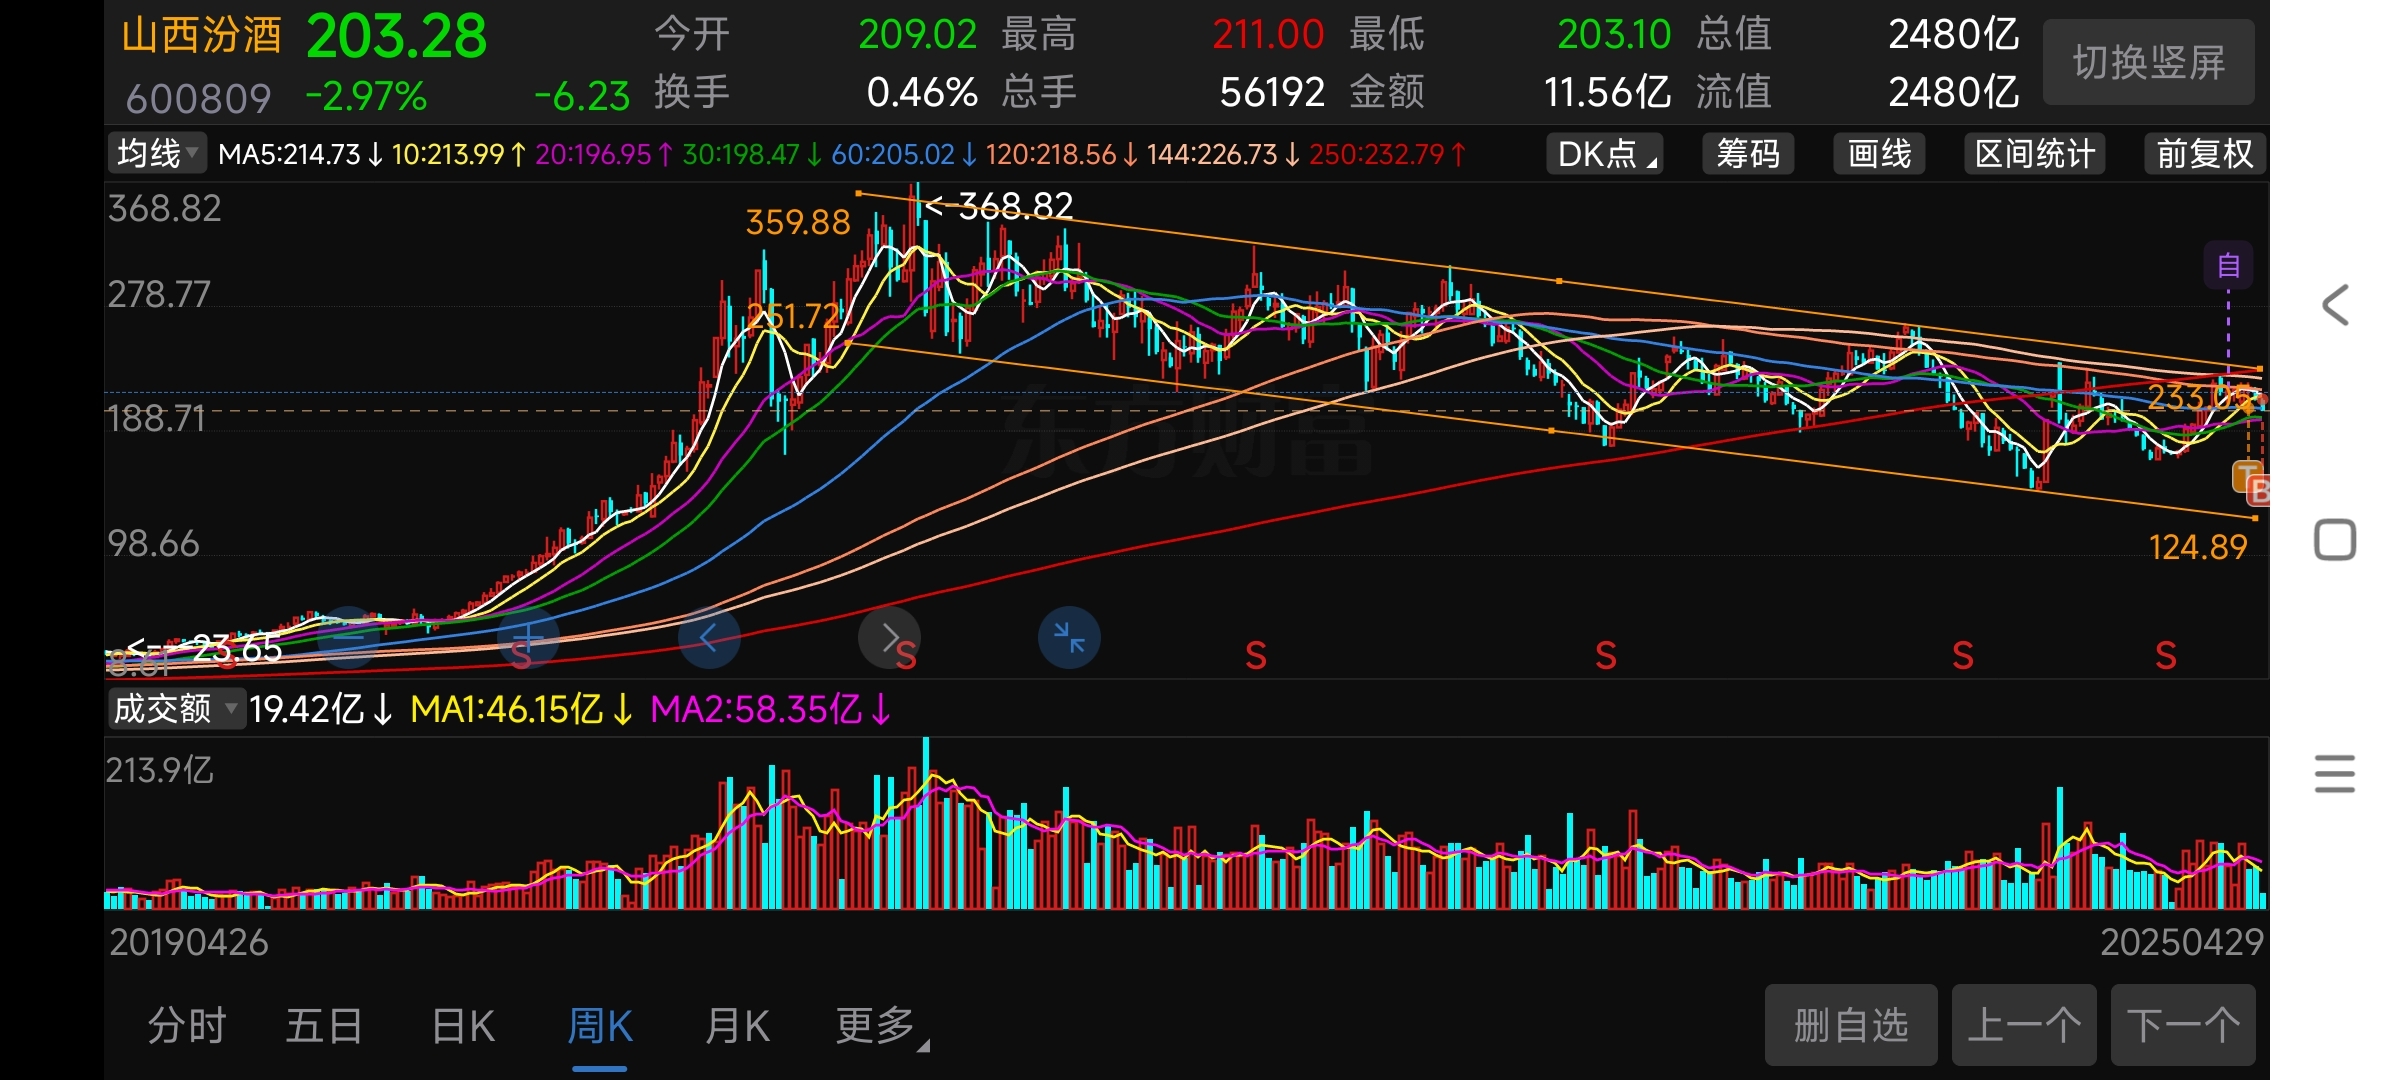Tap the MA1:46.15亿 volume average
Screen dimensions: 2400x1080
pyautogui.click(x=521, y=709)
